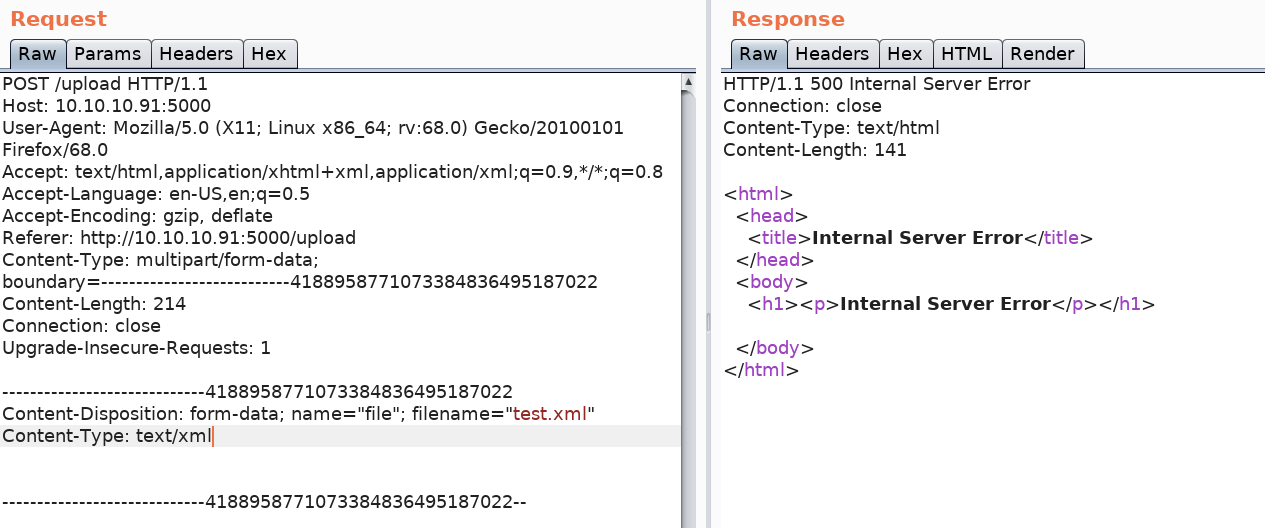
Task: Switch to the response Hex tab
Action: click(905, 54)
